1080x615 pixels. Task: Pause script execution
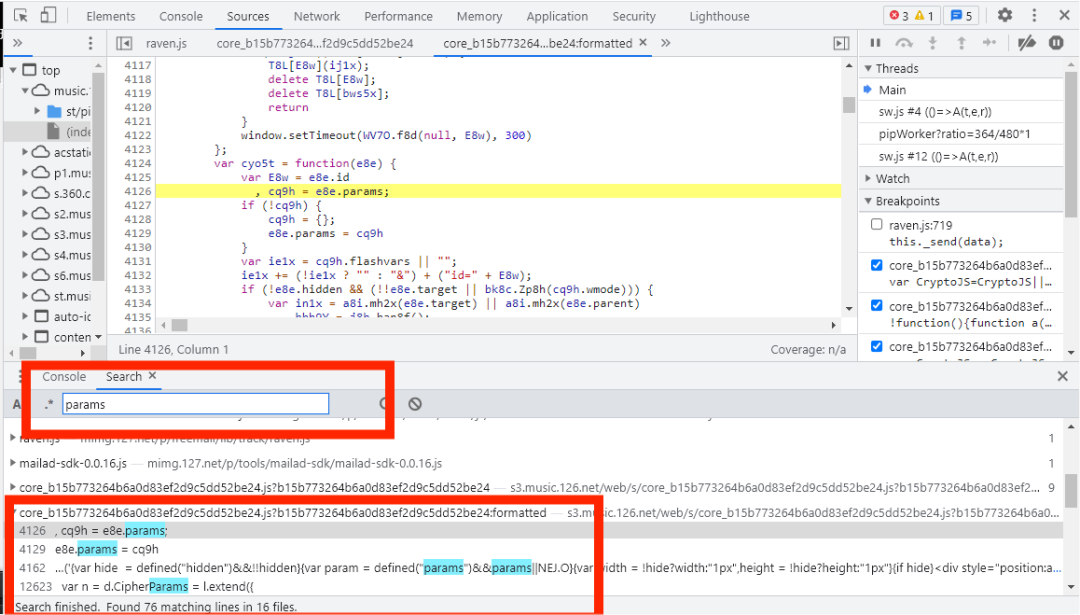coord(875,43)
